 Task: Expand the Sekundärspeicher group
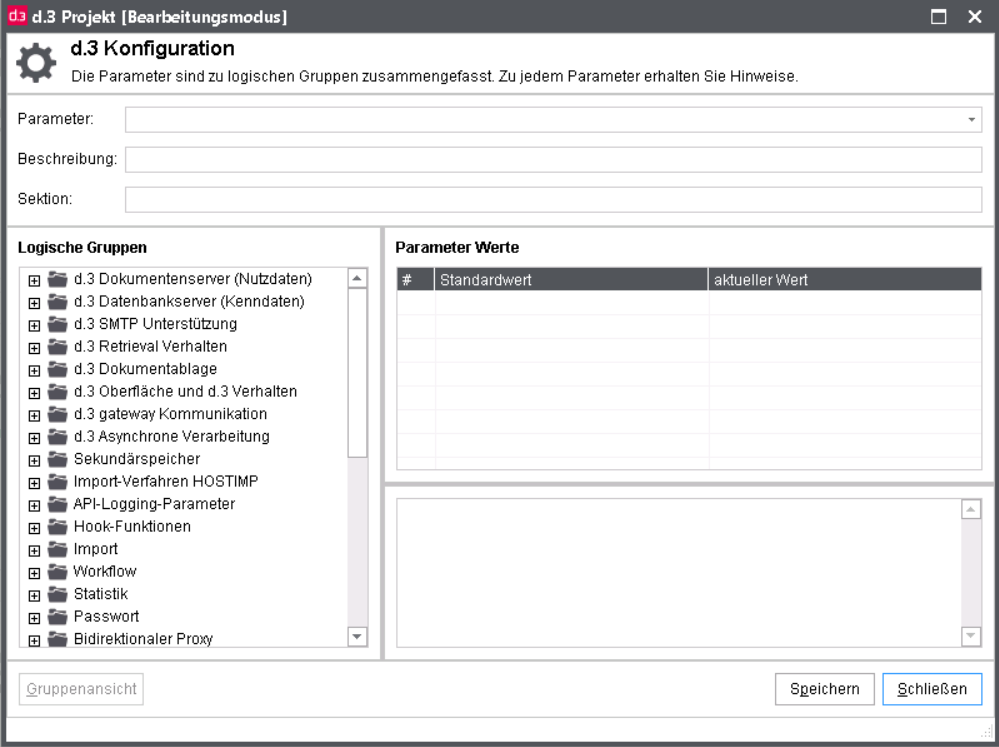coord(34,461)
